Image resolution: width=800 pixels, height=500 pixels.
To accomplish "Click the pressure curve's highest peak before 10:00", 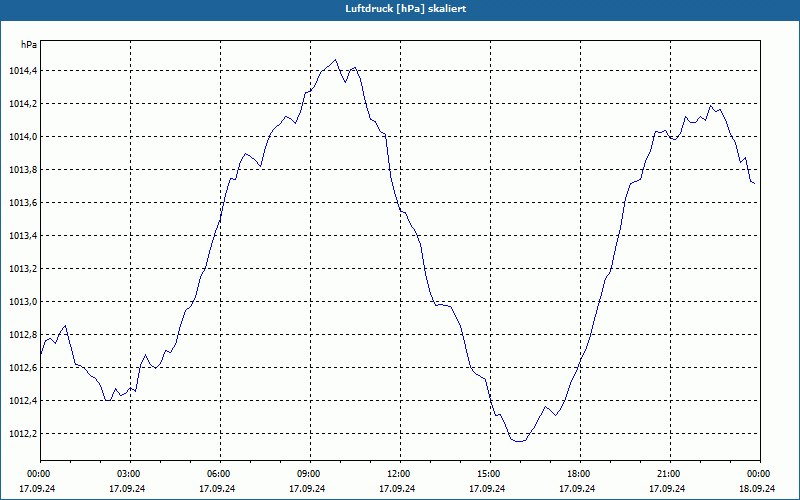I will click(335, 60).
